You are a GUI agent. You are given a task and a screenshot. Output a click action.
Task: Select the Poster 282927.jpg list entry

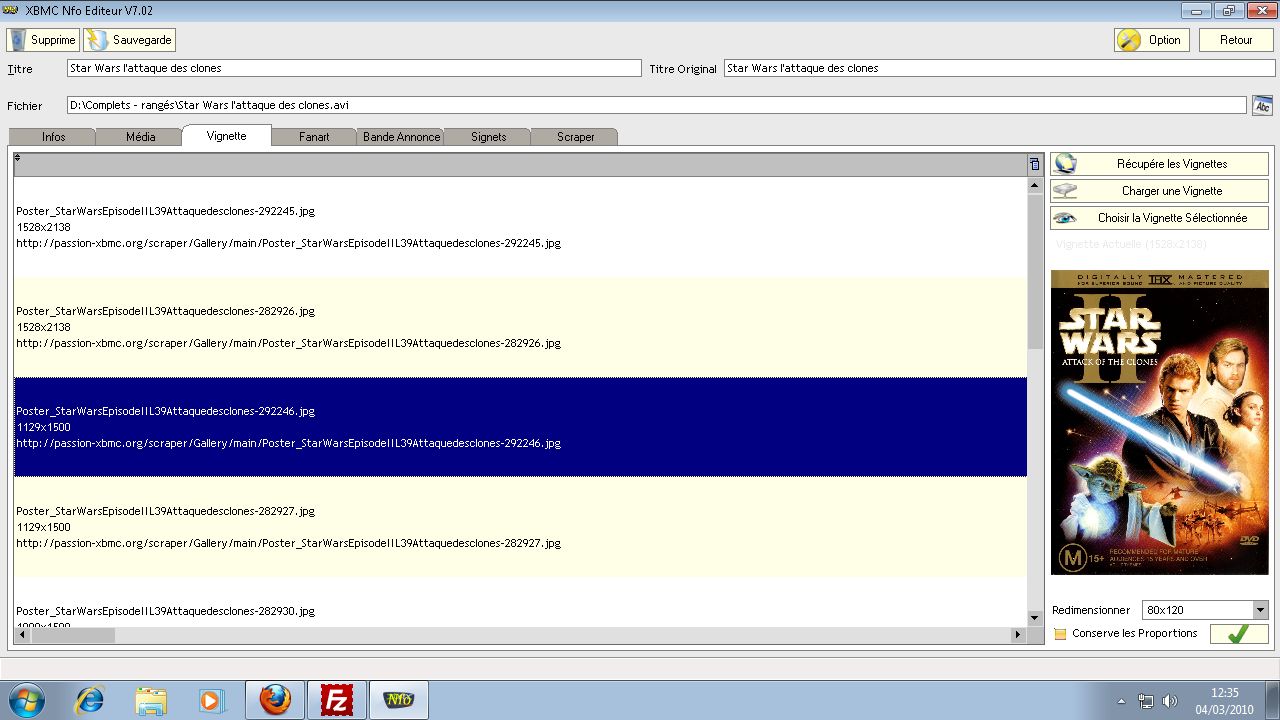520,527
